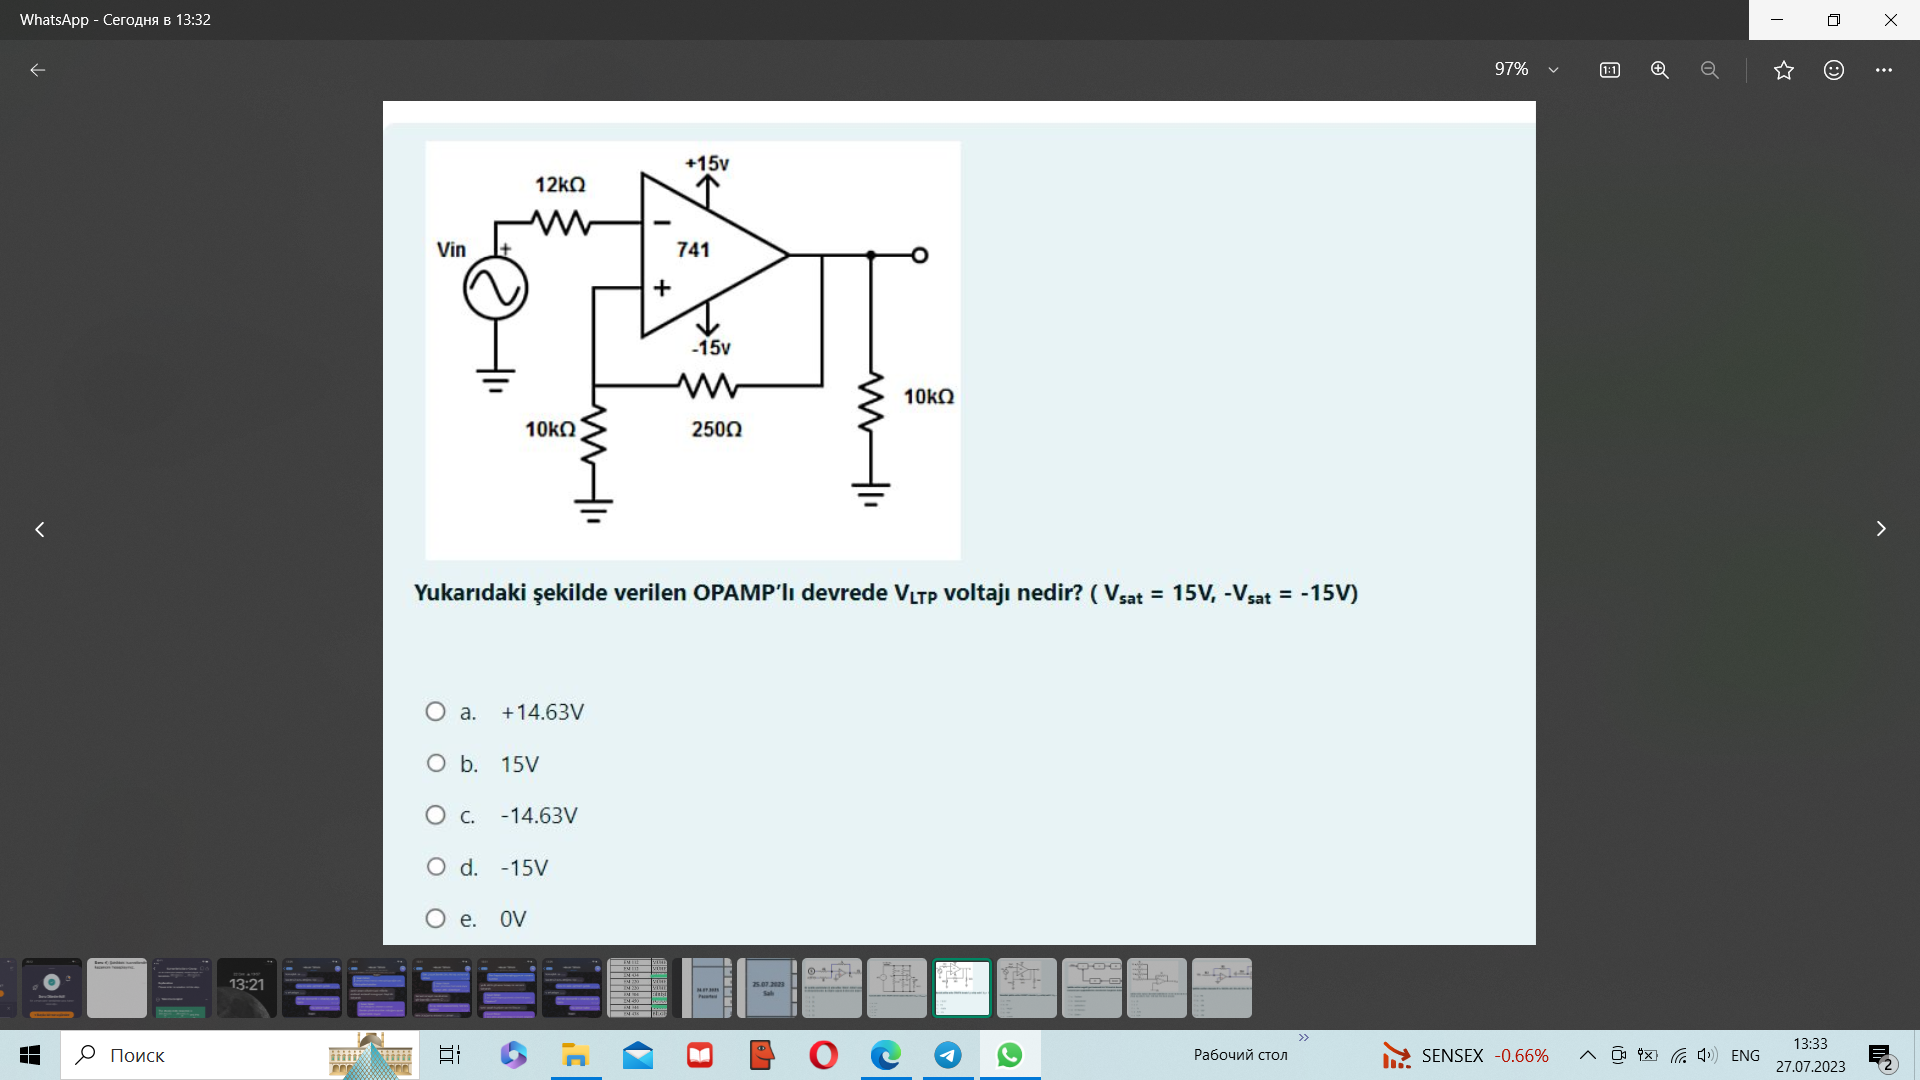This screenshot has width=1920, height=1080.
Task: Open the SENSEX -0.66% stock widget
Action: tap(1466, 1055)
